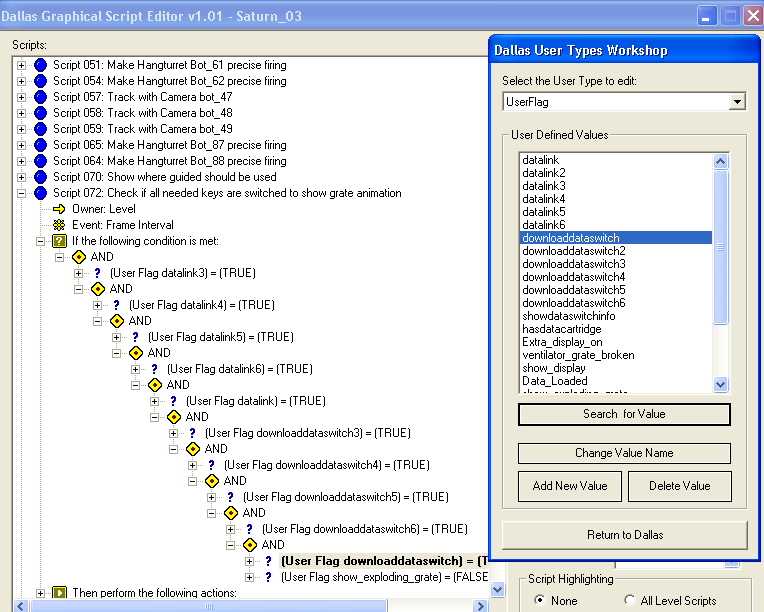Click blue sphere icon of Script 070
Viewport: 764px width, 612px height.
(x=40, y=177)
